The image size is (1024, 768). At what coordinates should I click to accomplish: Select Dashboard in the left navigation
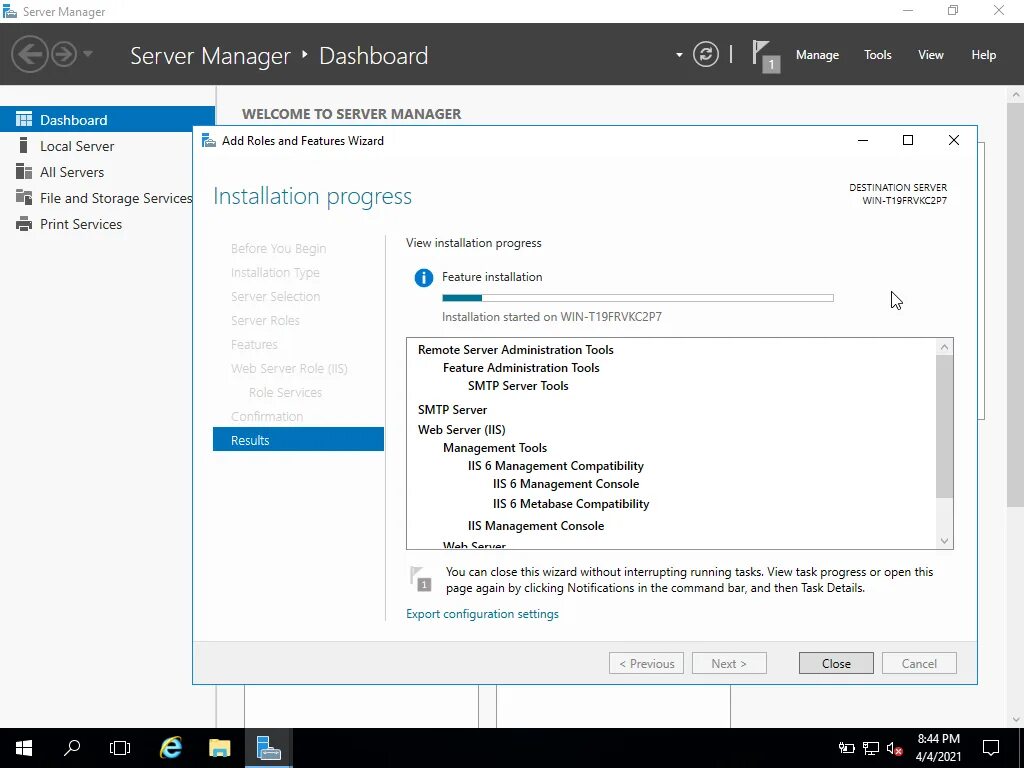pyautogui.click(x=107, y=120)
